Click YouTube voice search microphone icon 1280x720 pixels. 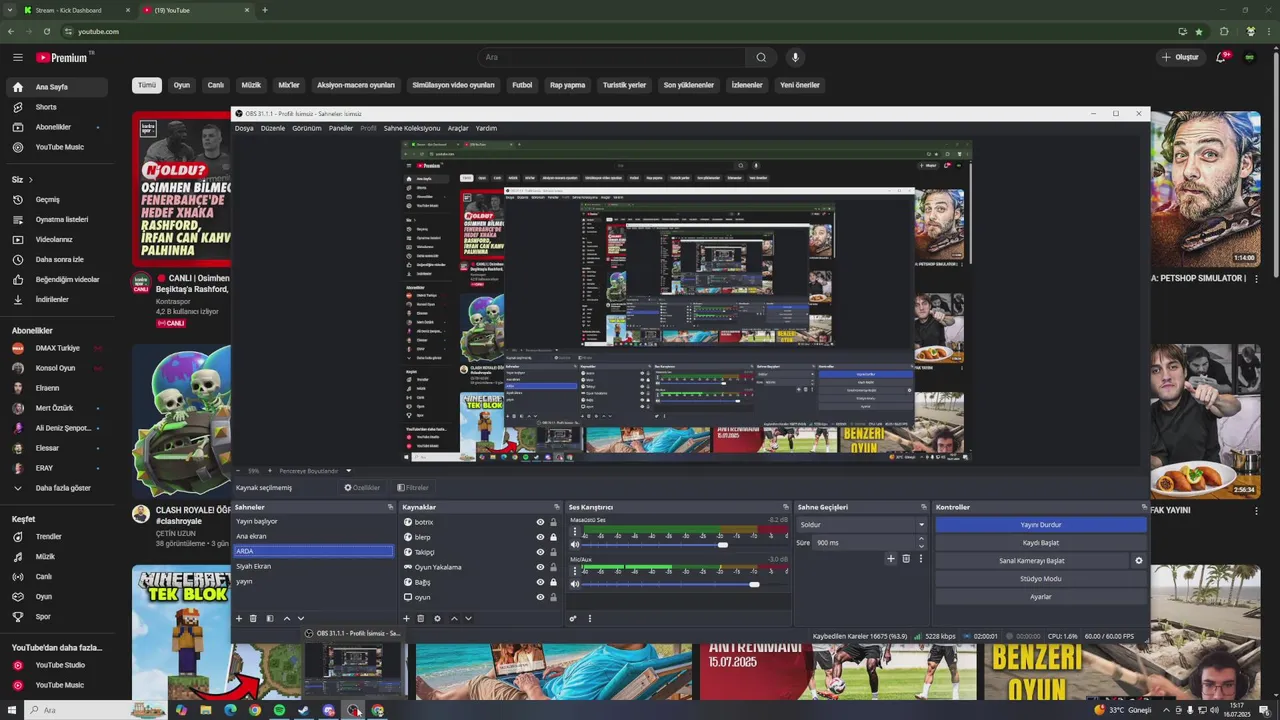795,57
